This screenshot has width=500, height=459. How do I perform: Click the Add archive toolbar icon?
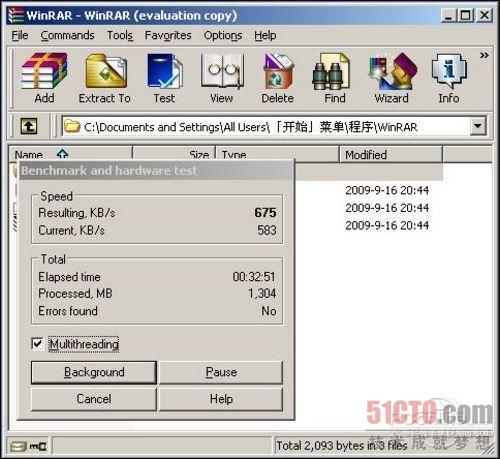click(x=44, y=71)
